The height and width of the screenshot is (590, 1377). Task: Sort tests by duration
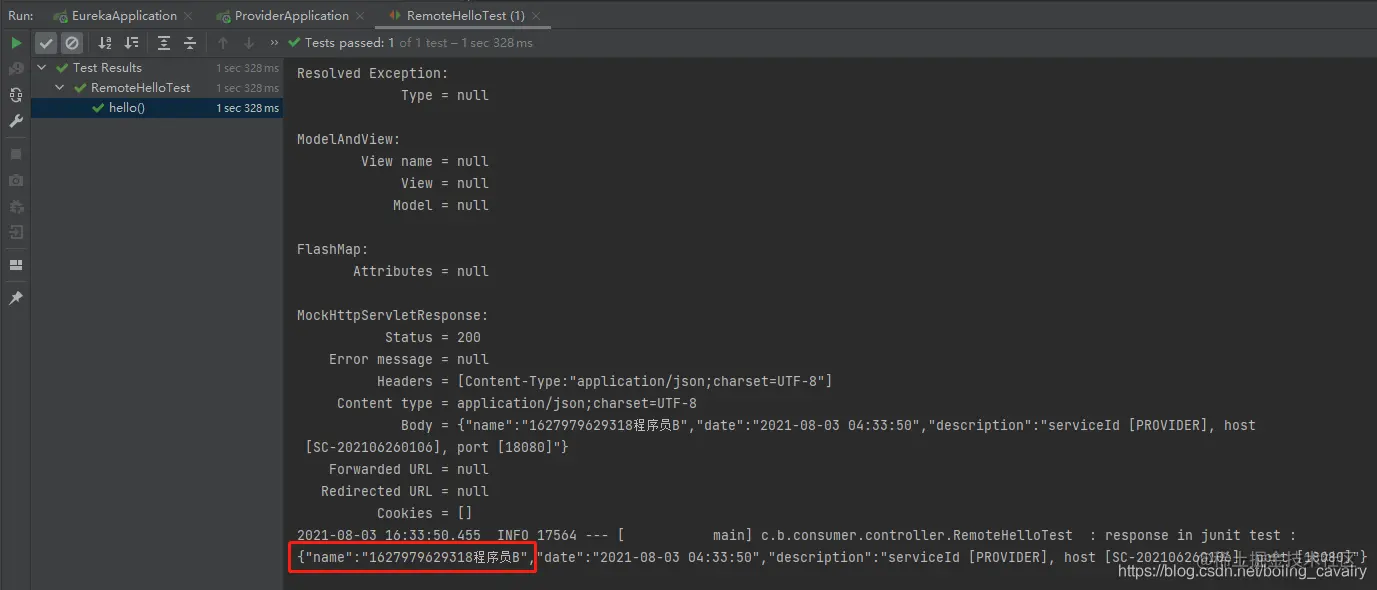131,43
